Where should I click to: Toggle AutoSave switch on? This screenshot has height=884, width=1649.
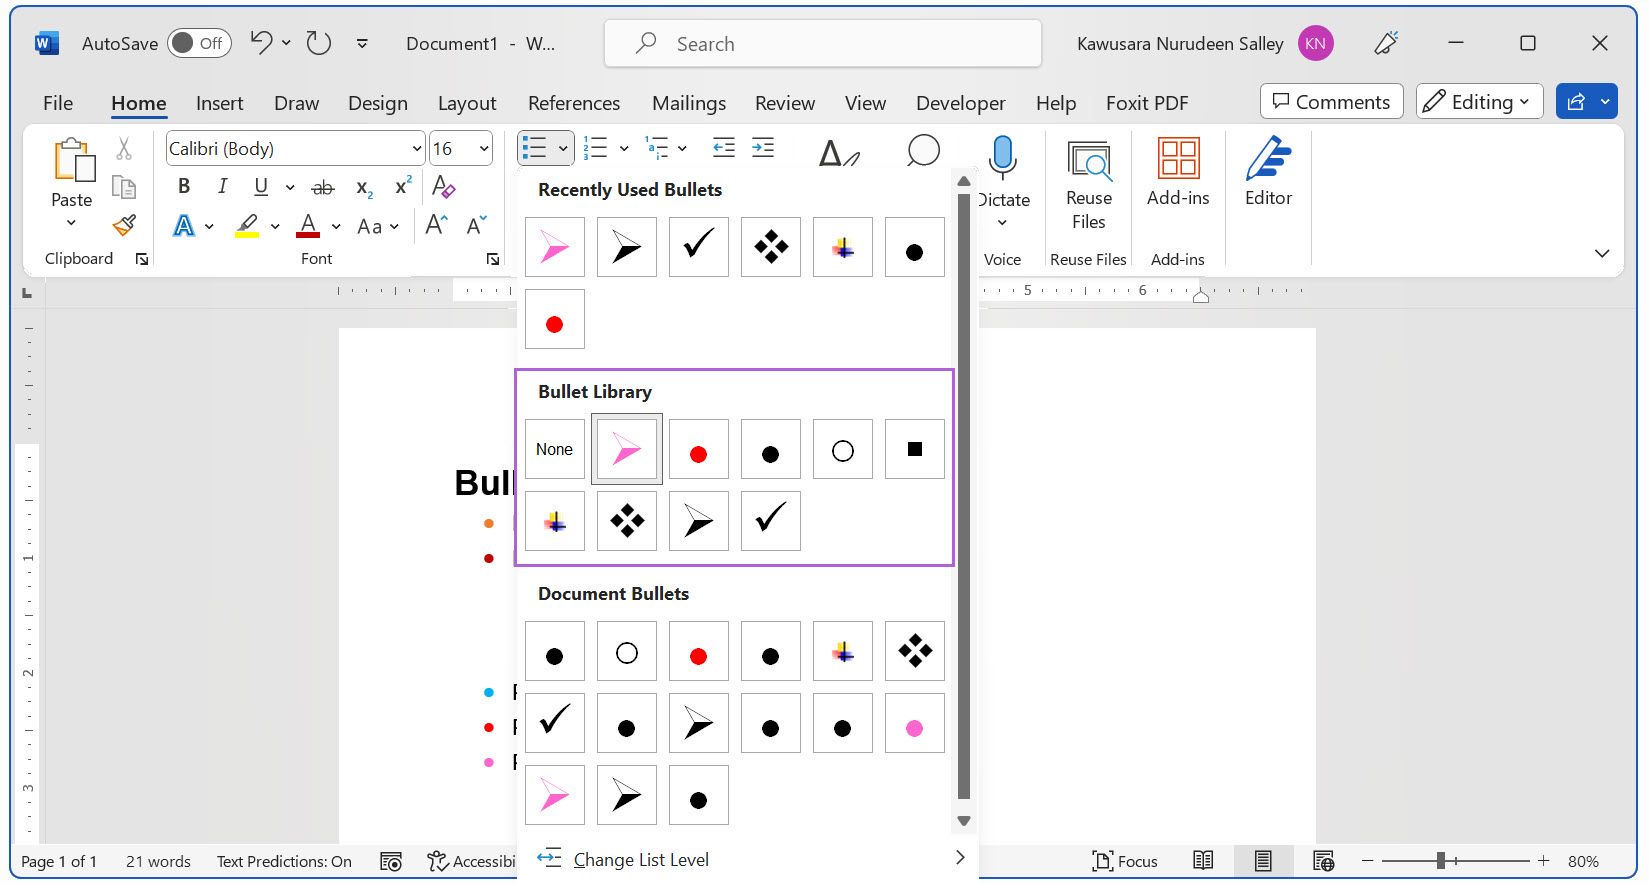[199, 43]
